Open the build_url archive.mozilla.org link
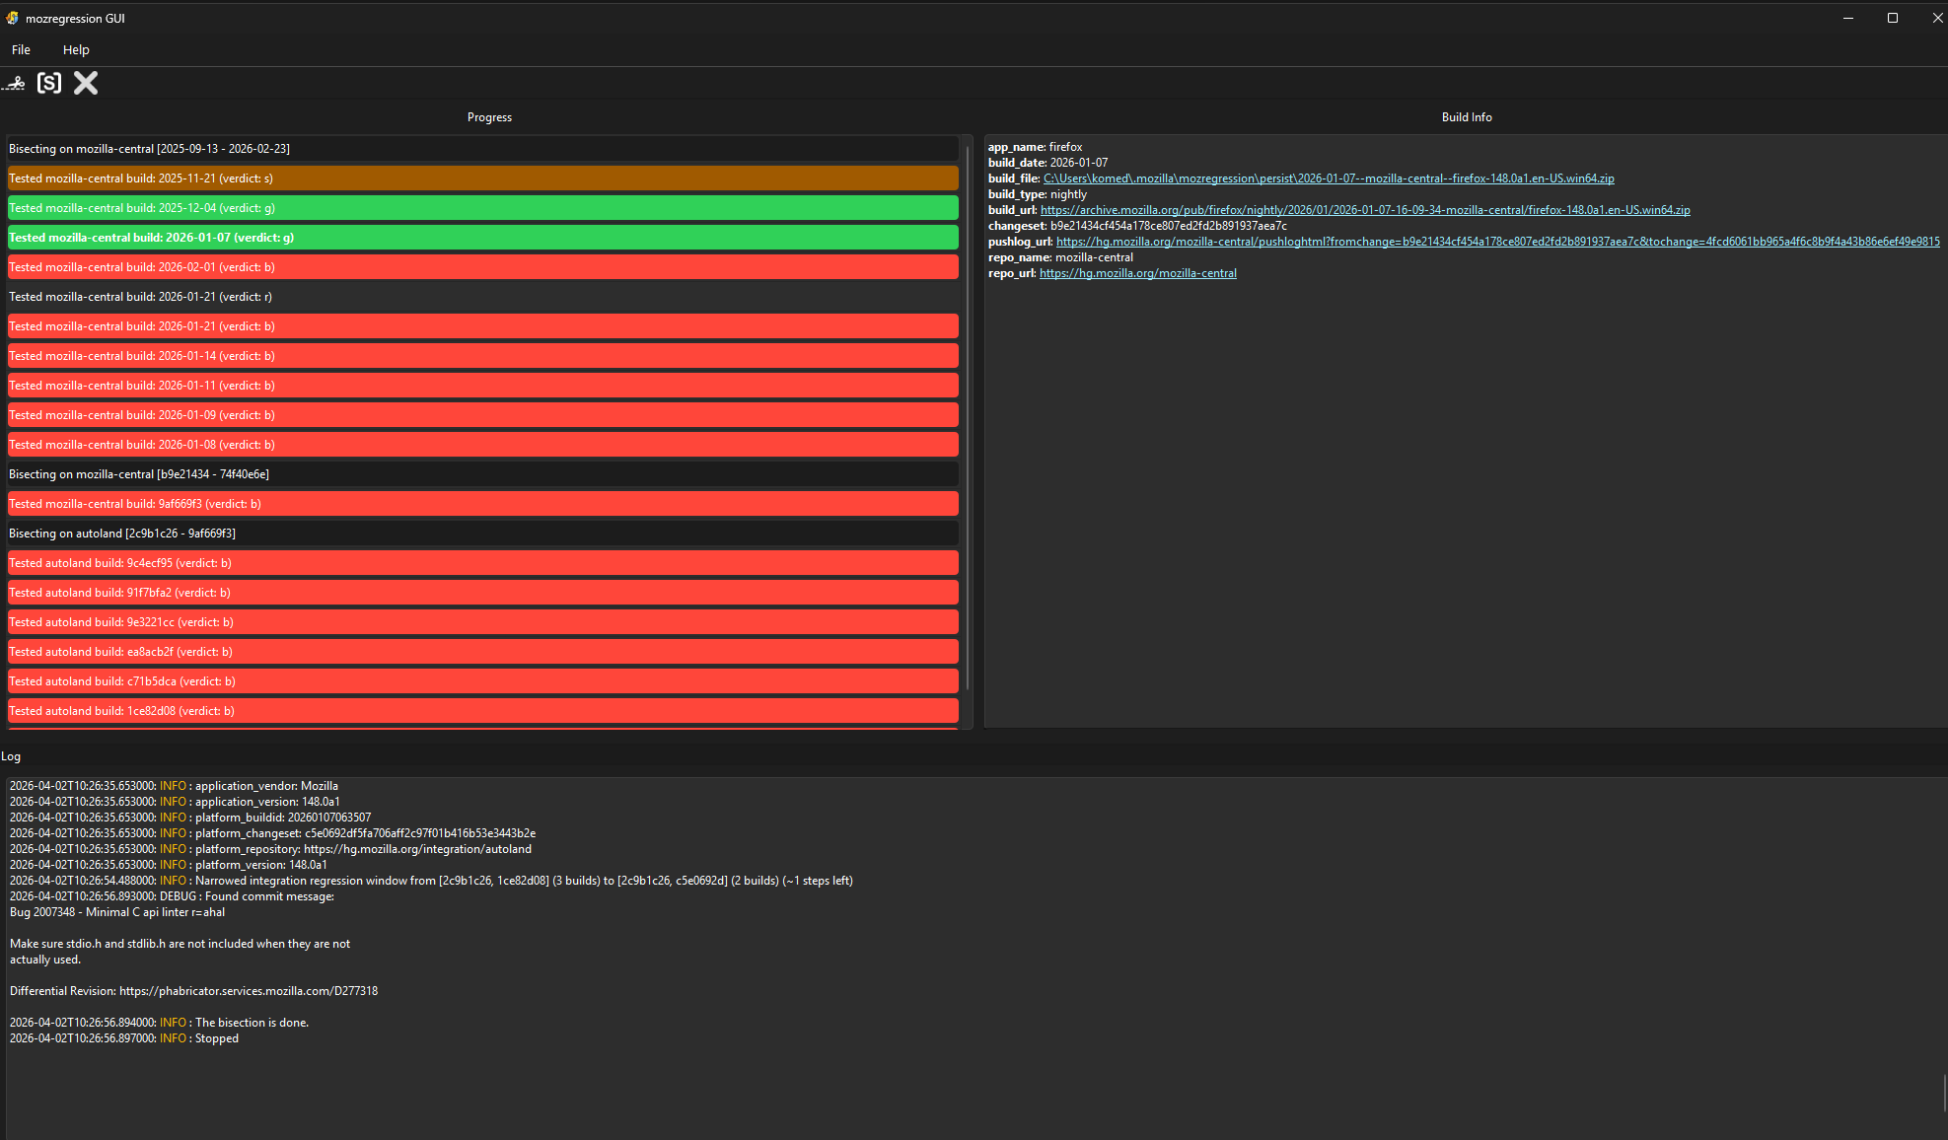The image size is (1948, 1140). point(1365,210)
